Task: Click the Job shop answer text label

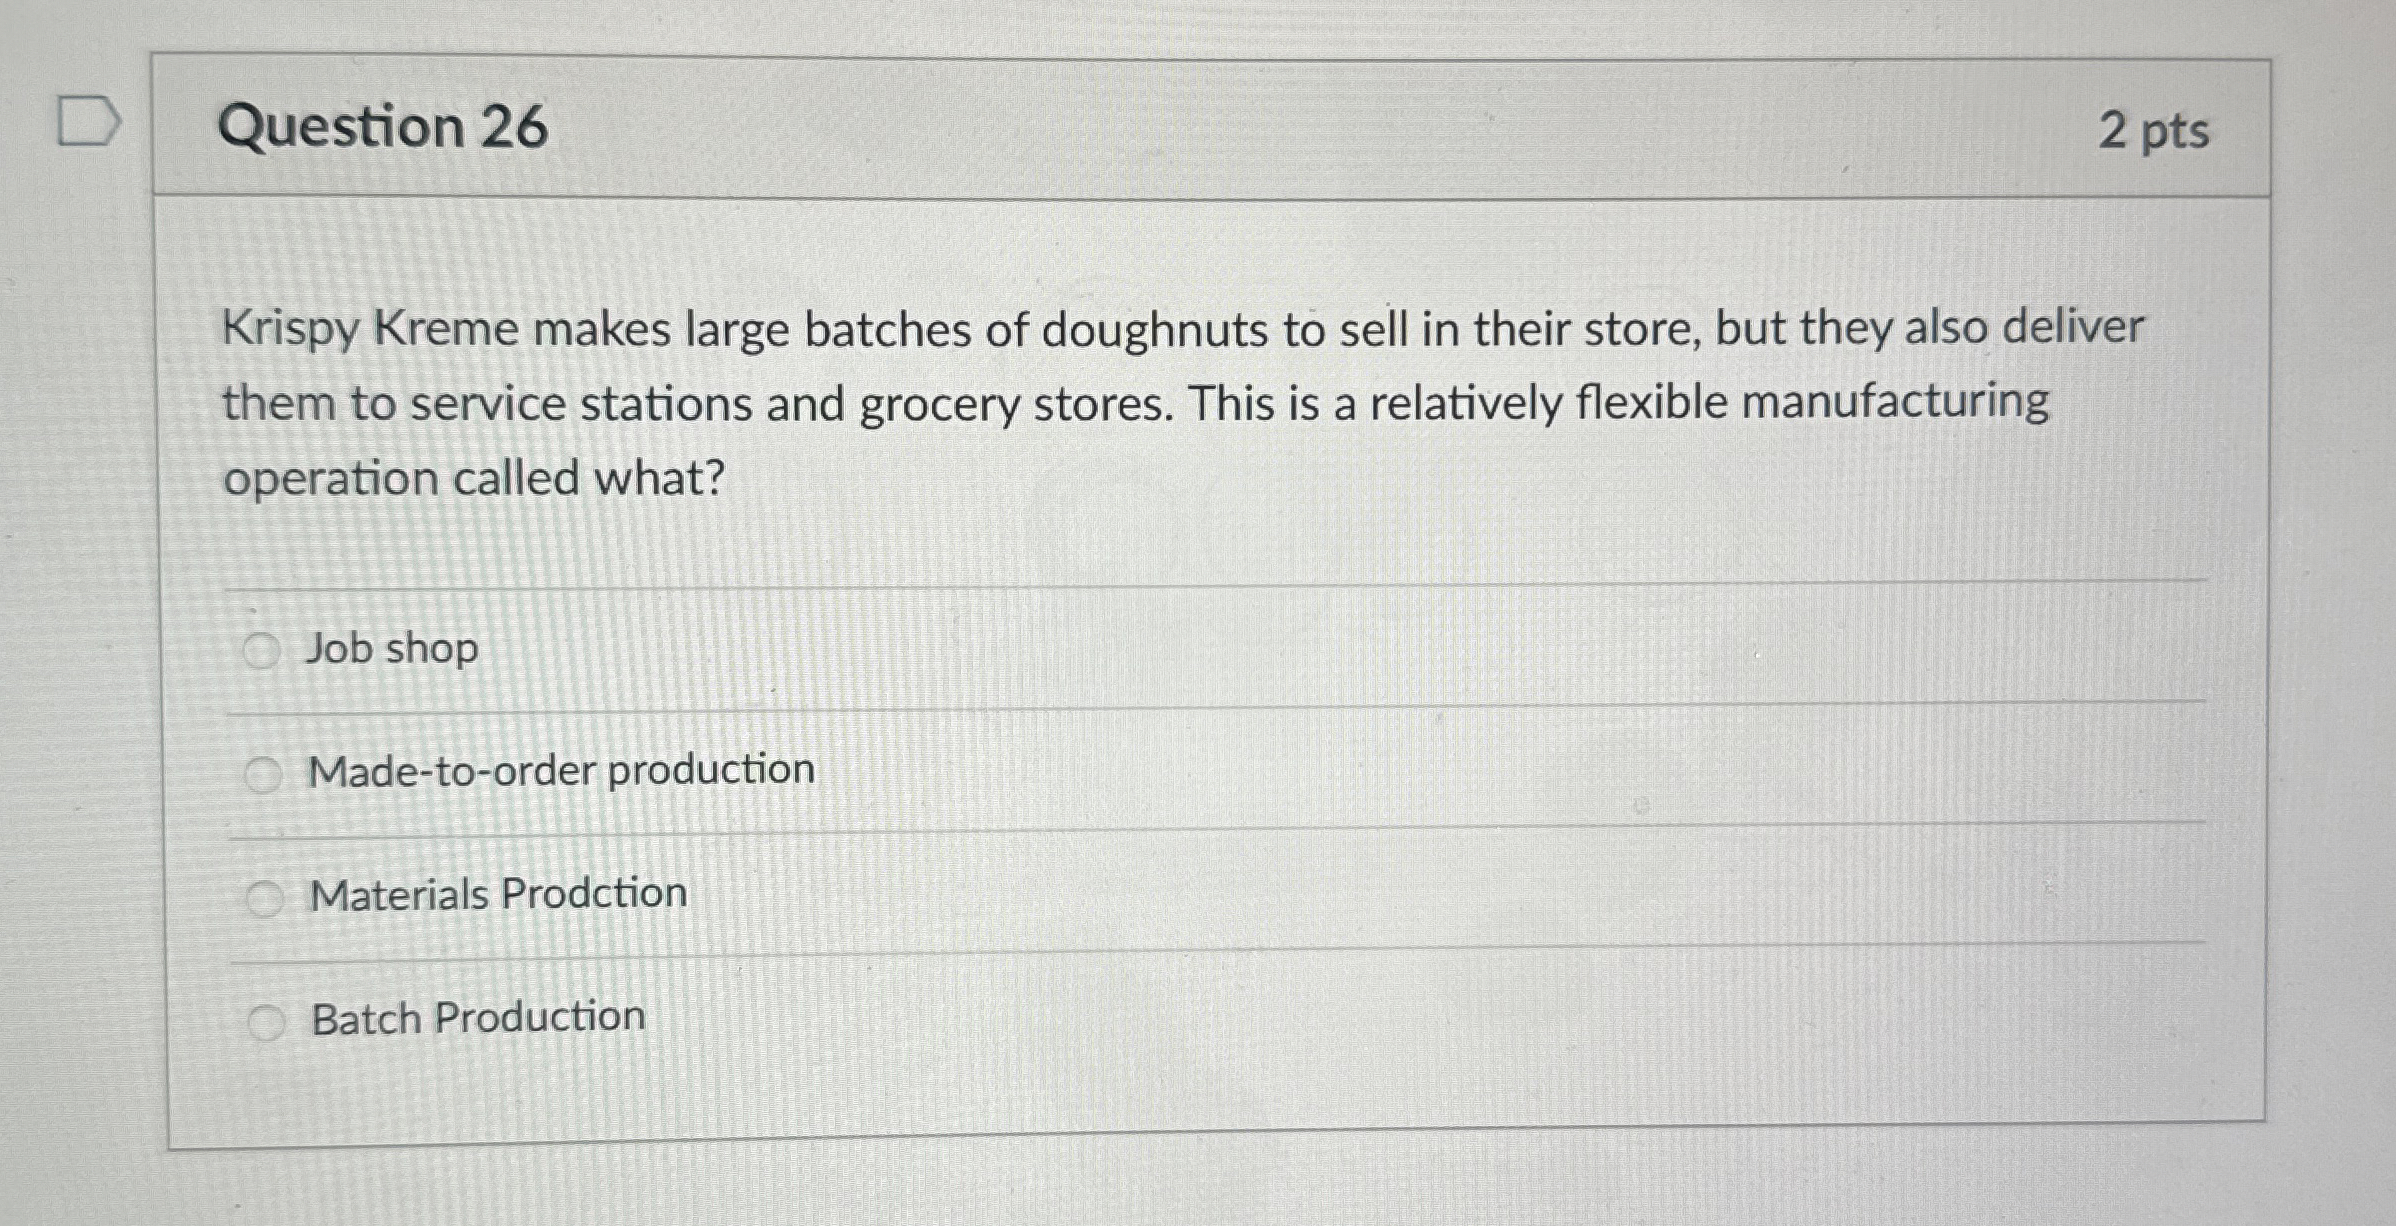Action: [x=391, y=649]
